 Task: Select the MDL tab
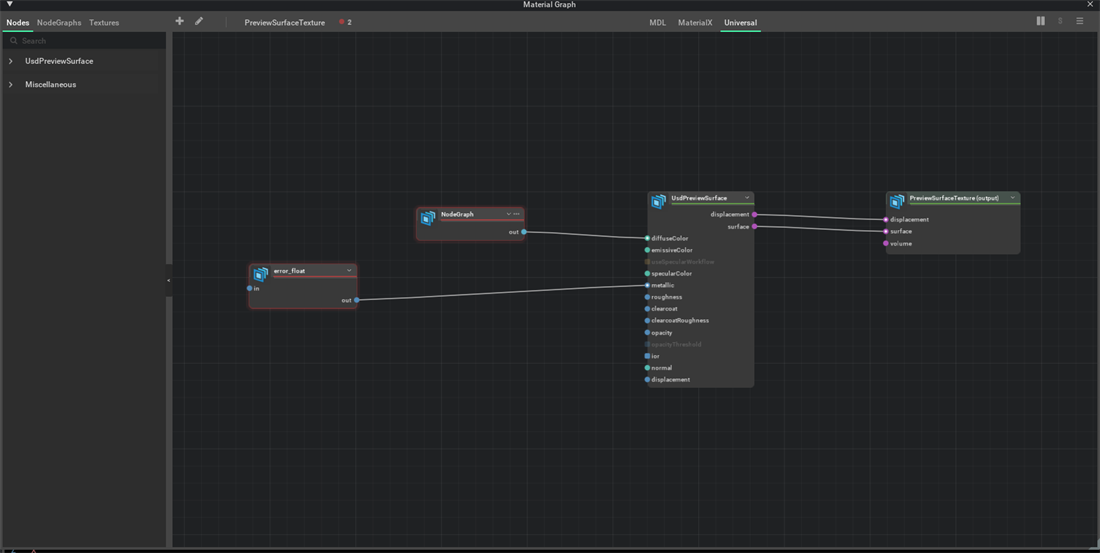click(x=657, y=22)
